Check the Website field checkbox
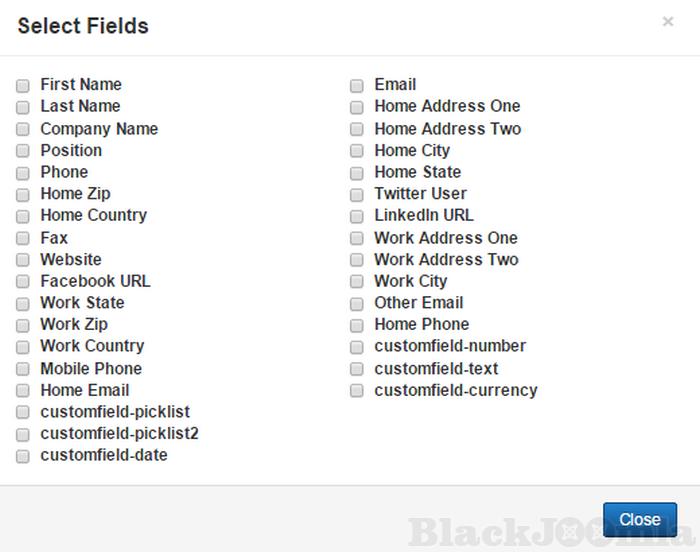Screen dimensions: 700x552 23,260
